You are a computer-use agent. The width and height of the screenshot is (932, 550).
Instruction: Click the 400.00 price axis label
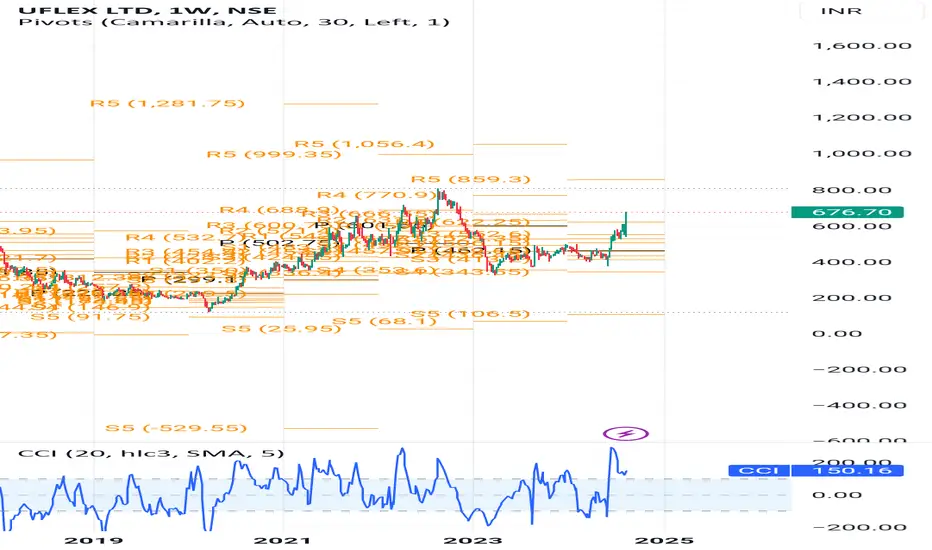pos(852,262)
